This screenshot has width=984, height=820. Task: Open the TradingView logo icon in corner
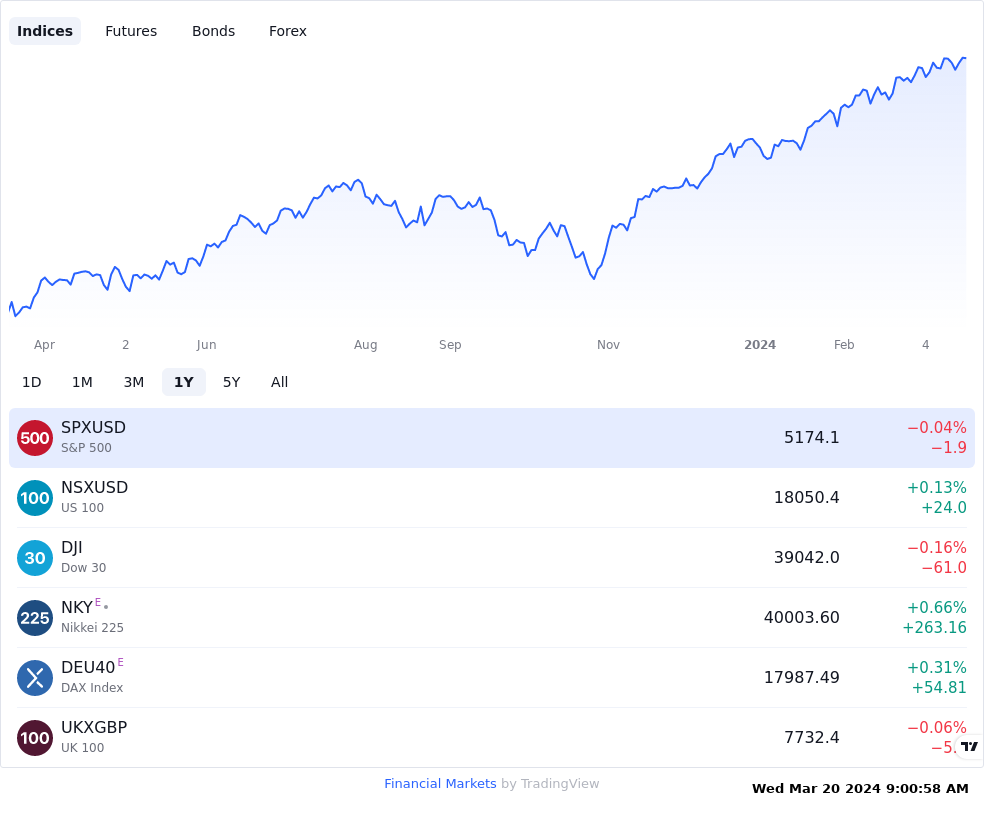[x=969, y=746]
